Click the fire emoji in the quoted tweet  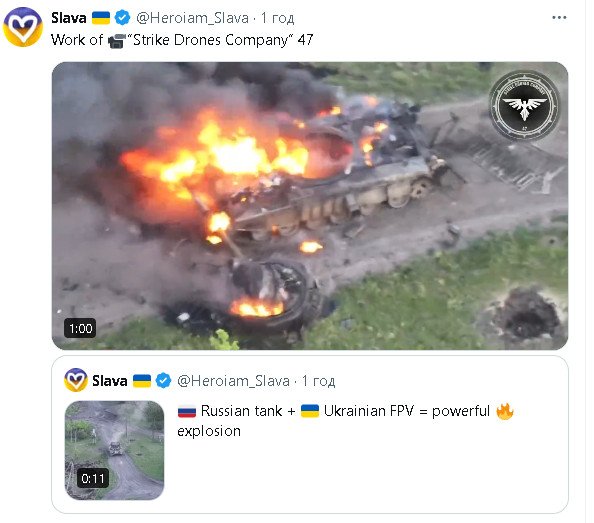(505, 411)
